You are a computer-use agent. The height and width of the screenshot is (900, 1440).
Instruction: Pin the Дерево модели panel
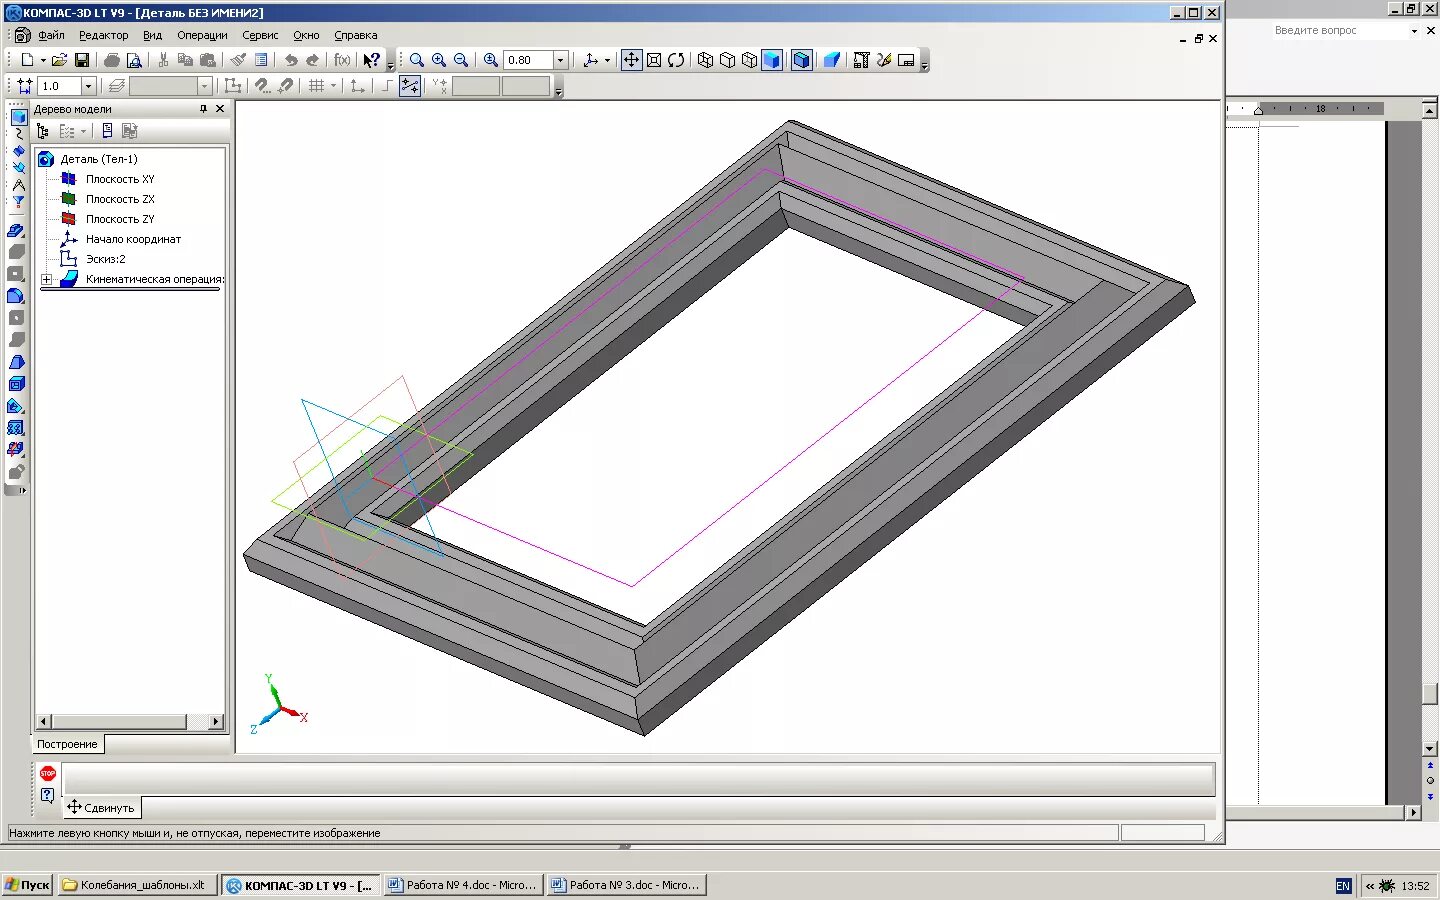(203, 109)
